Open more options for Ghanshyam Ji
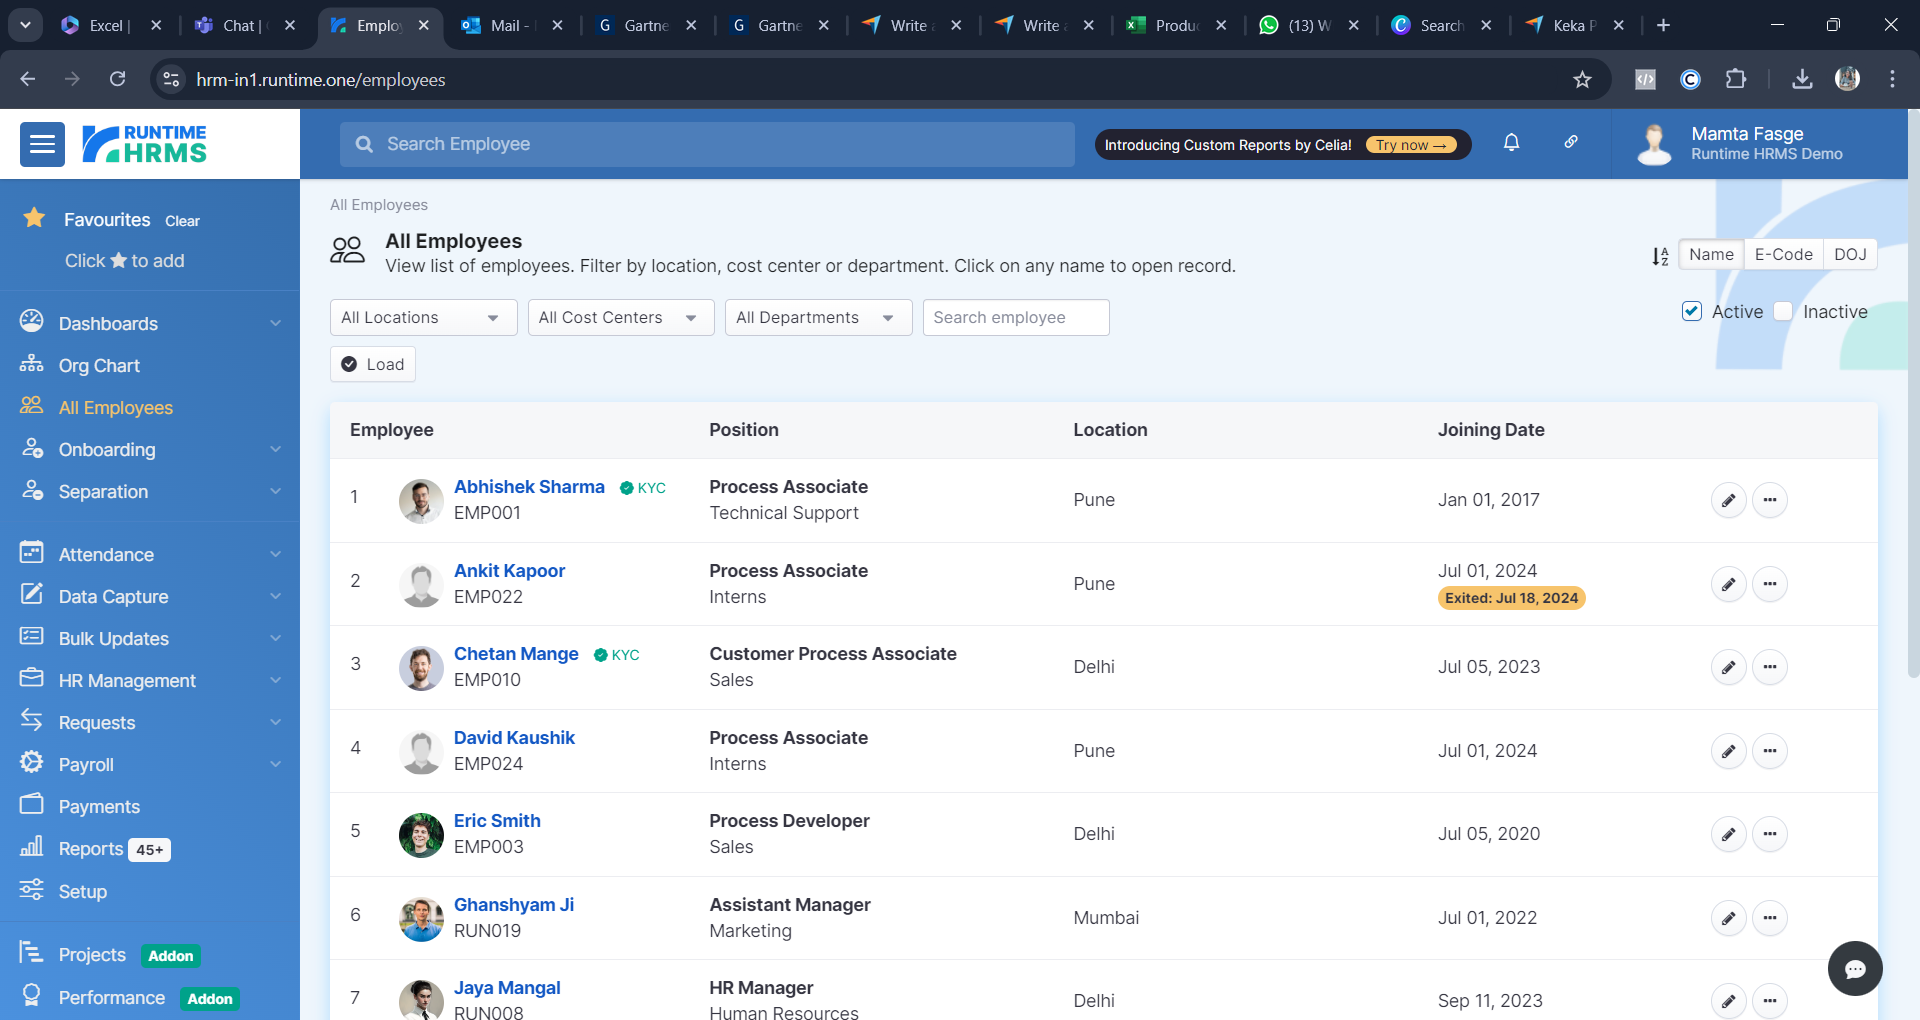The image size is (1920, 1020). click(x=1770, y=918)
